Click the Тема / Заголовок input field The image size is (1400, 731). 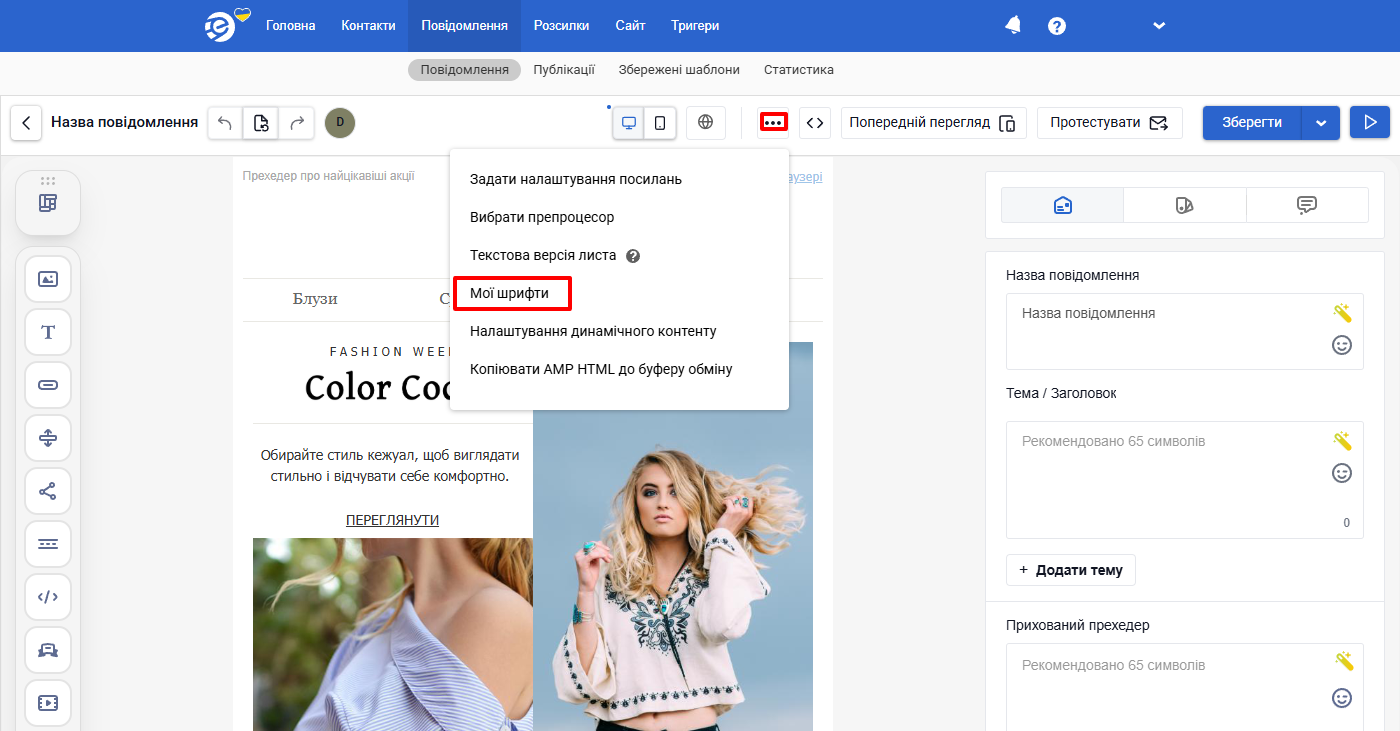pyautogui.click(x=1185, y=480)
